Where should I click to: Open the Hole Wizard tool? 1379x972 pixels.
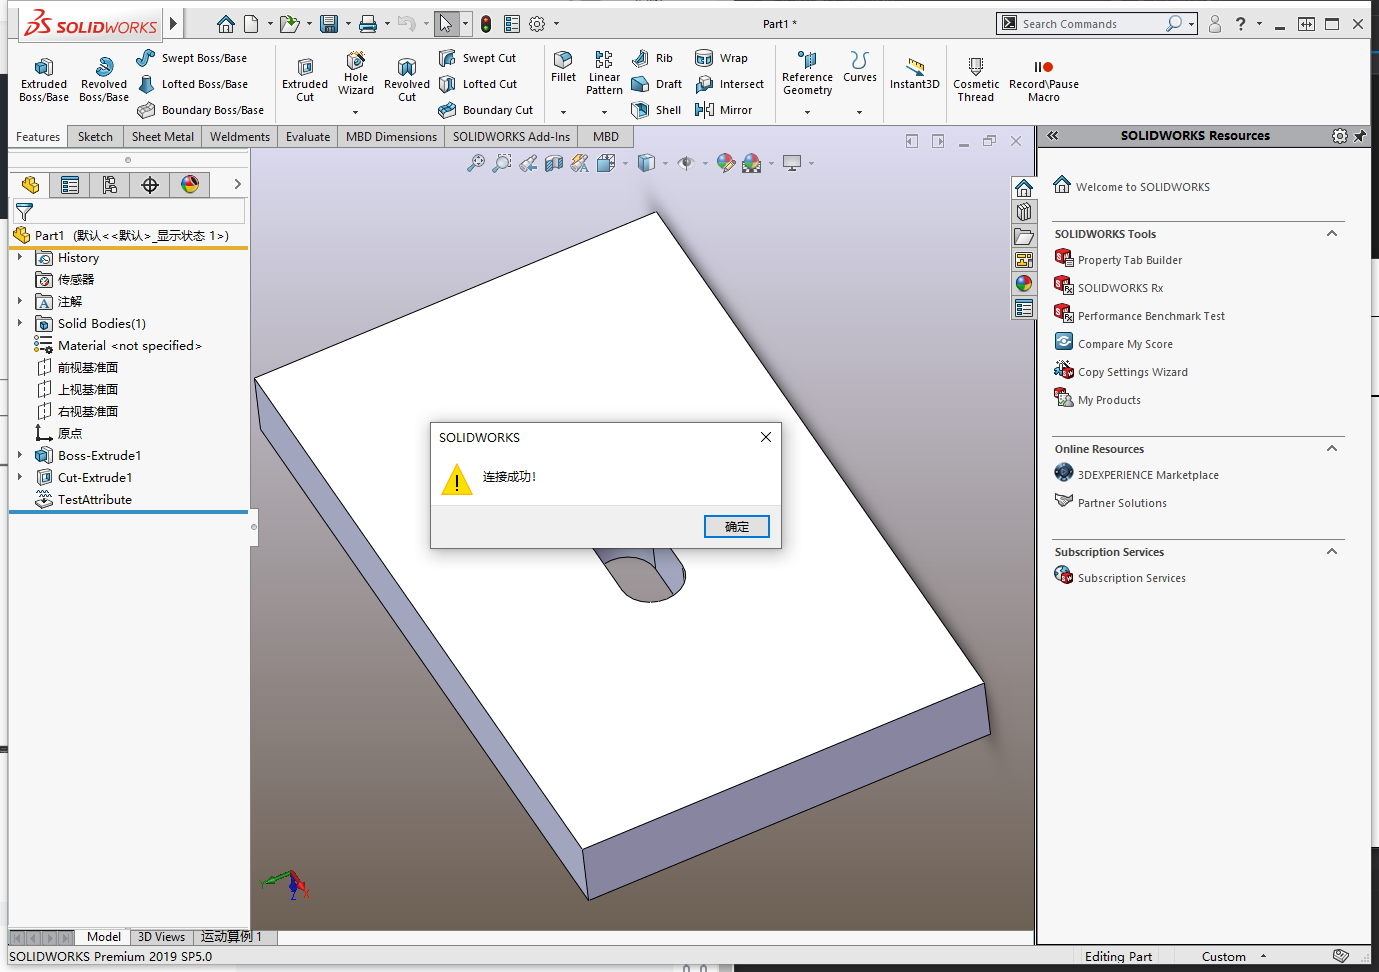(356, 75)
